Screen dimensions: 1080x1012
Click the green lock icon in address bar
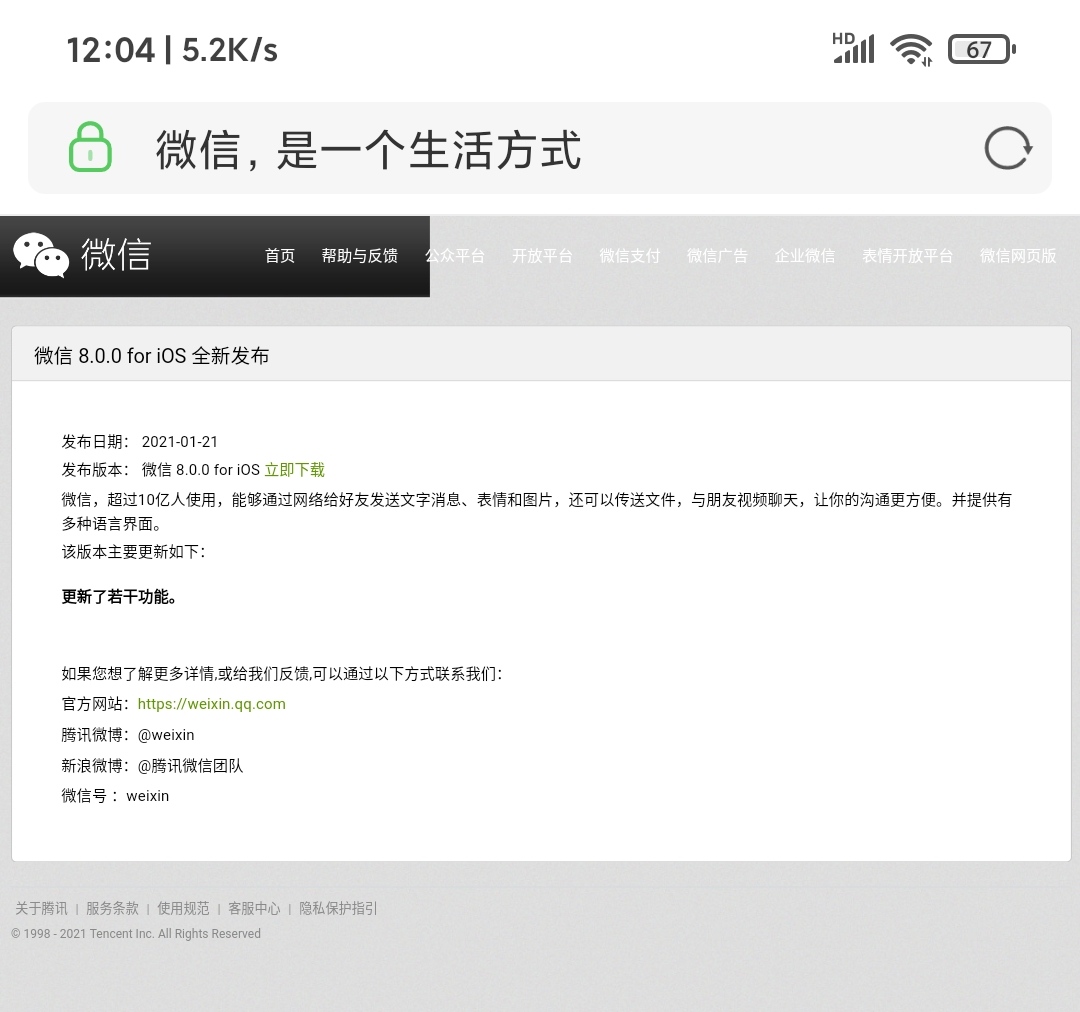[x=90, y=147]
